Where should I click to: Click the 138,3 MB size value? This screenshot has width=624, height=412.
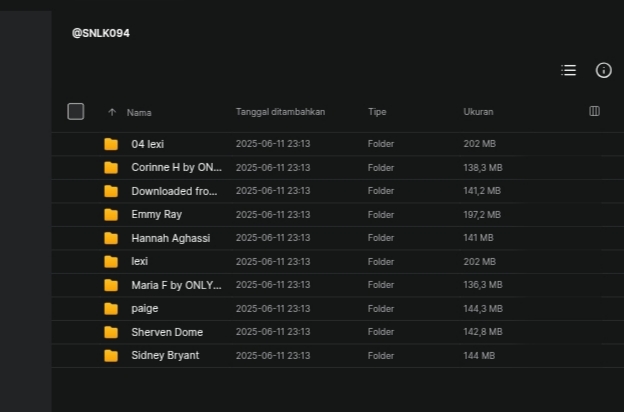click(x=483, y=168)
